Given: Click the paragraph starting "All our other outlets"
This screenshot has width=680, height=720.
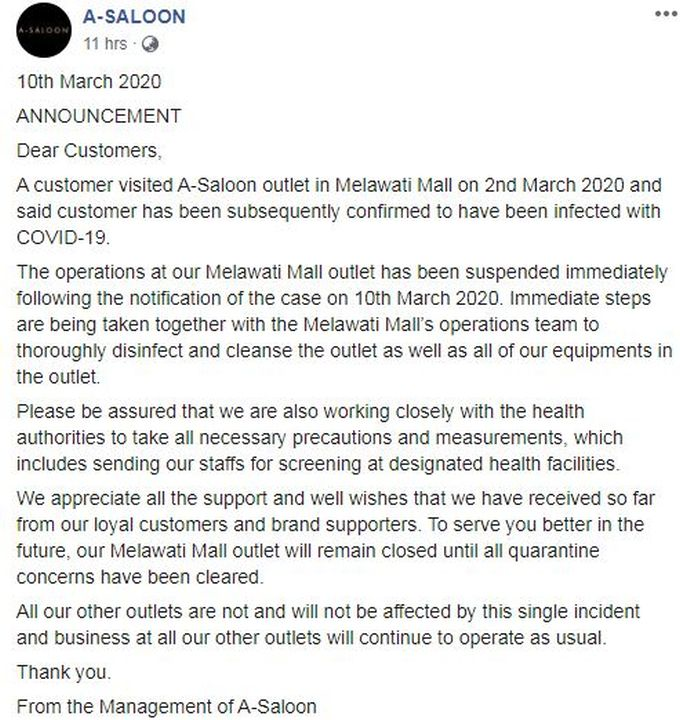Looking at the screenshot, I should tap(330, 624).
